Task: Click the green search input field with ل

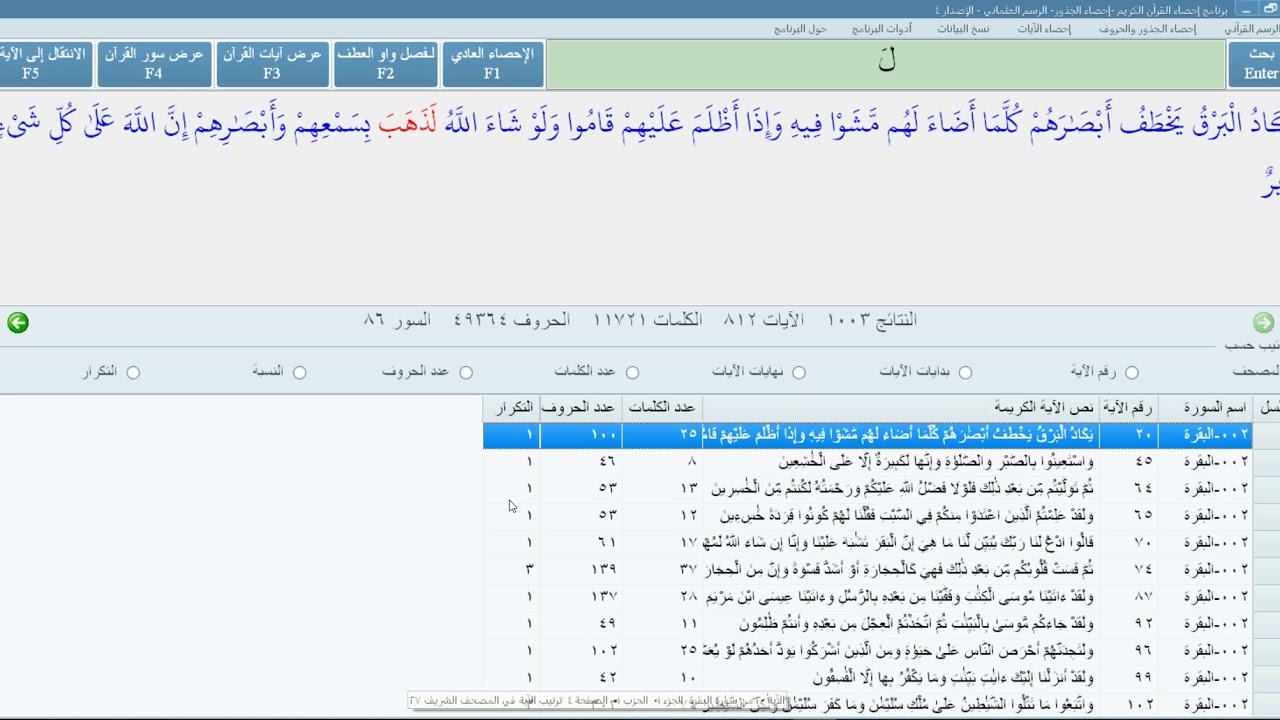Action: point(886,64)
